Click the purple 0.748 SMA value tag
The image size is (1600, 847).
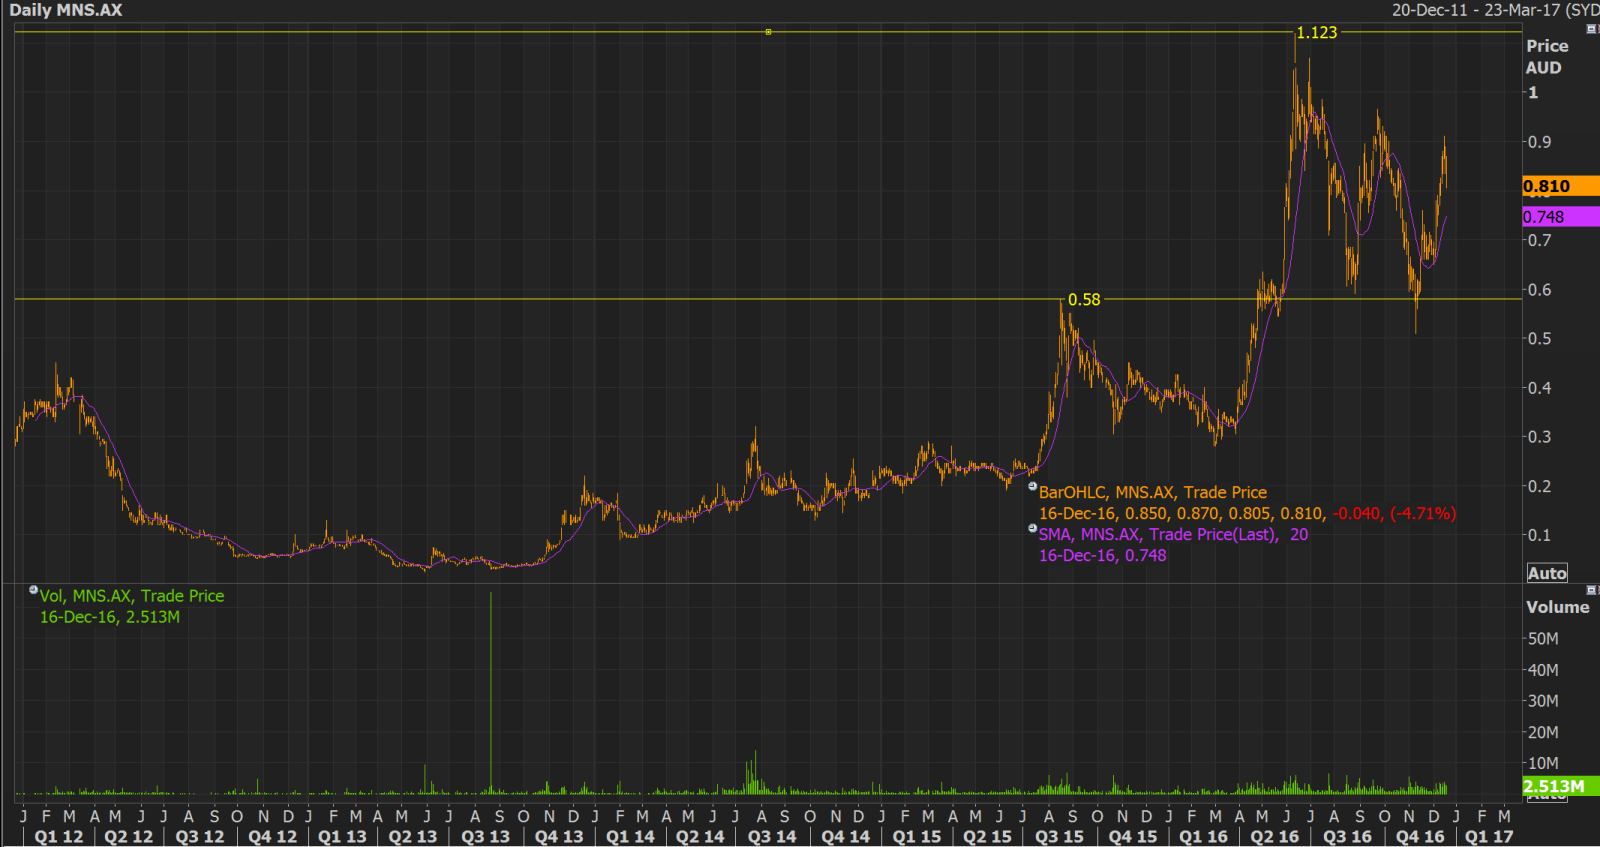point(1561,217)
